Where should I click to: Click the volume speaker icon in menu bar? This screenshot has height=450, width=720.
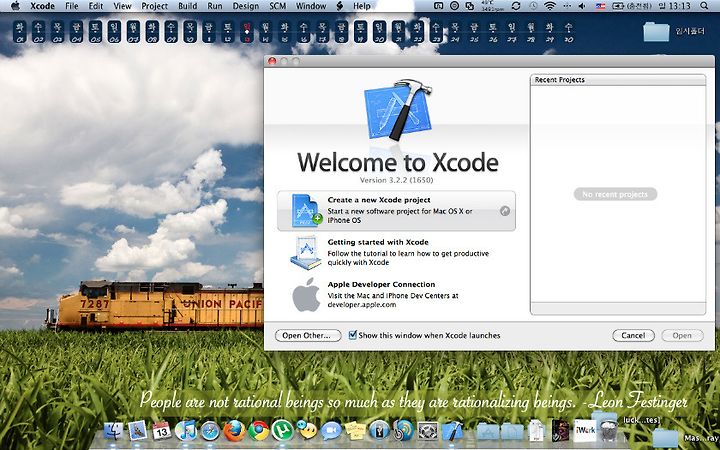click(x=582, y=6)
